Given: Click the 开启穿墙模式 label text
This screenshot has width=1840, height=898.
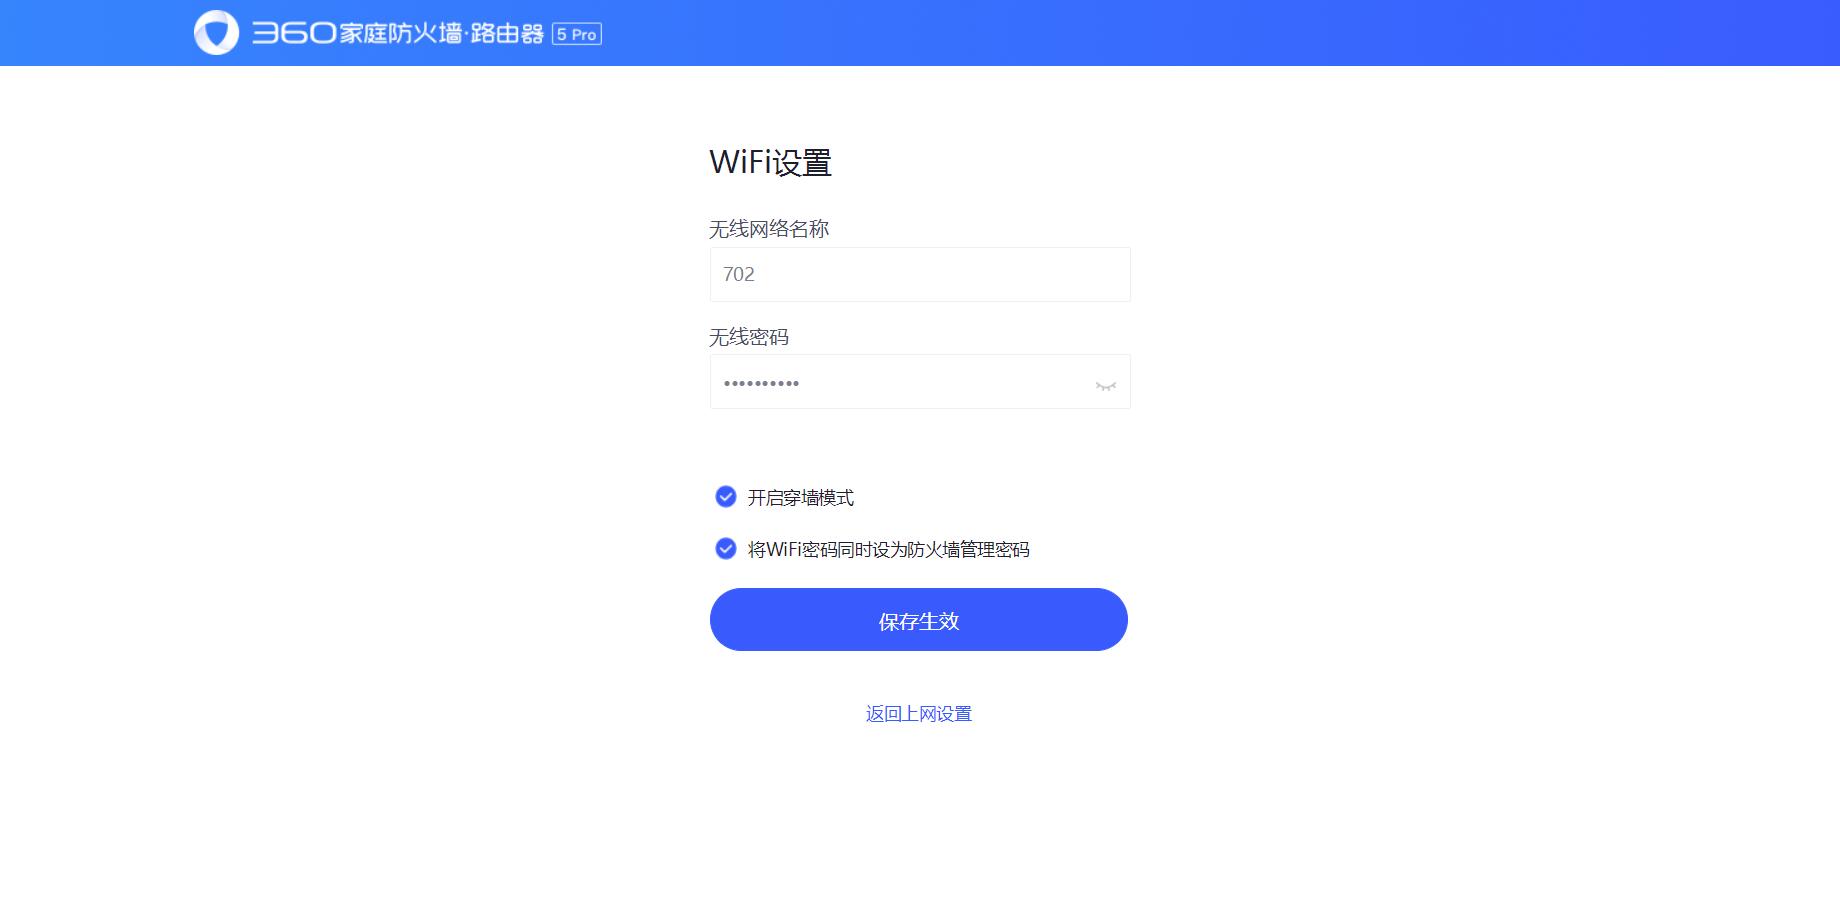Looking at the screenshot, I should point(801,497).
